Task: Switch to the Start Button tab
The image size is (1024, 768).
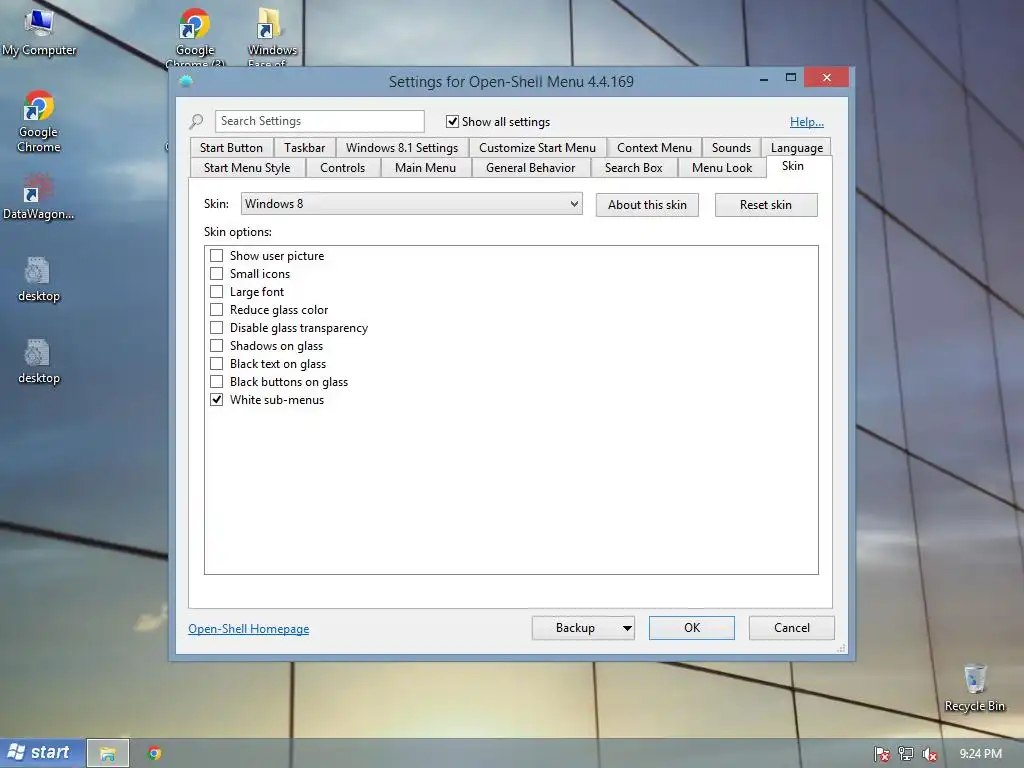Action: (231, 148)
